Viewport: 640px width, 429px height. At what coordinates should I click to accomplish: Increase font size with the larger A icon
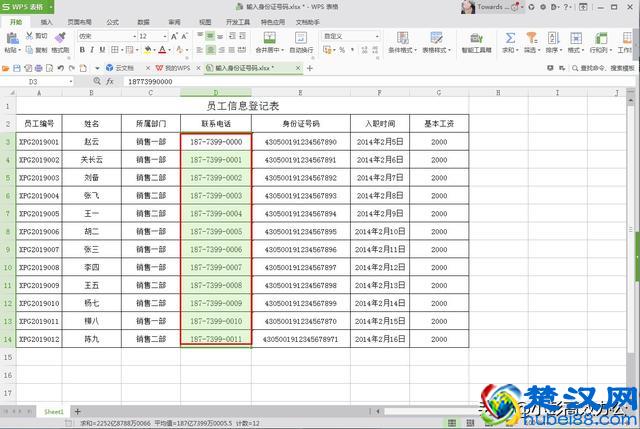[174, 36]
